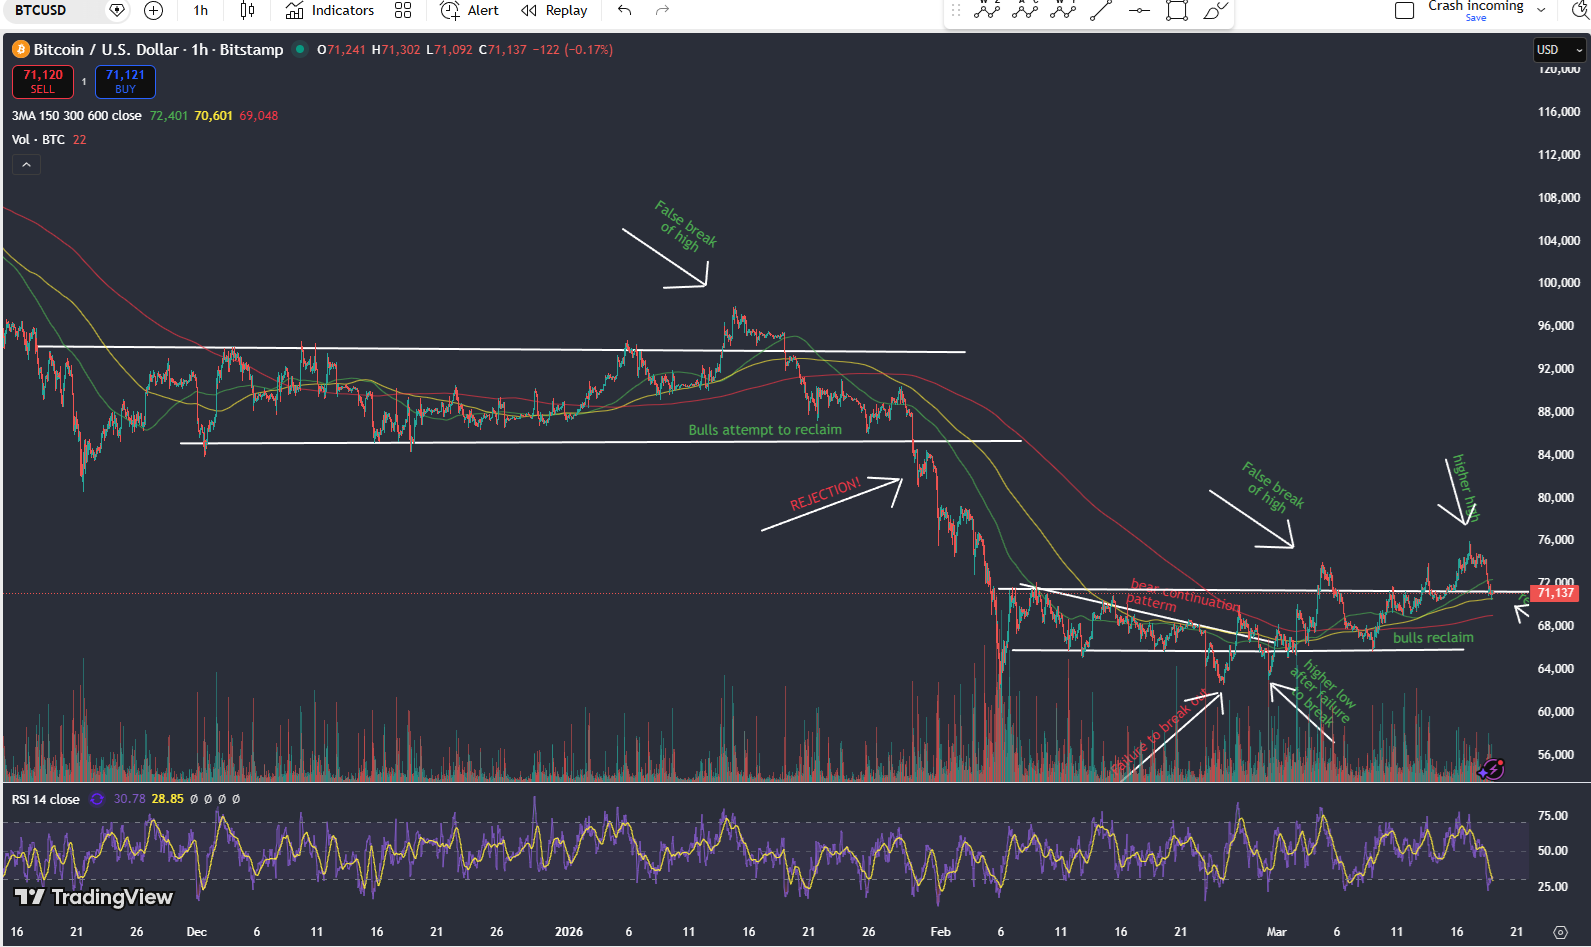Click the TradingView logo
The image size is (1591, 947).
[x=94, y=897]
